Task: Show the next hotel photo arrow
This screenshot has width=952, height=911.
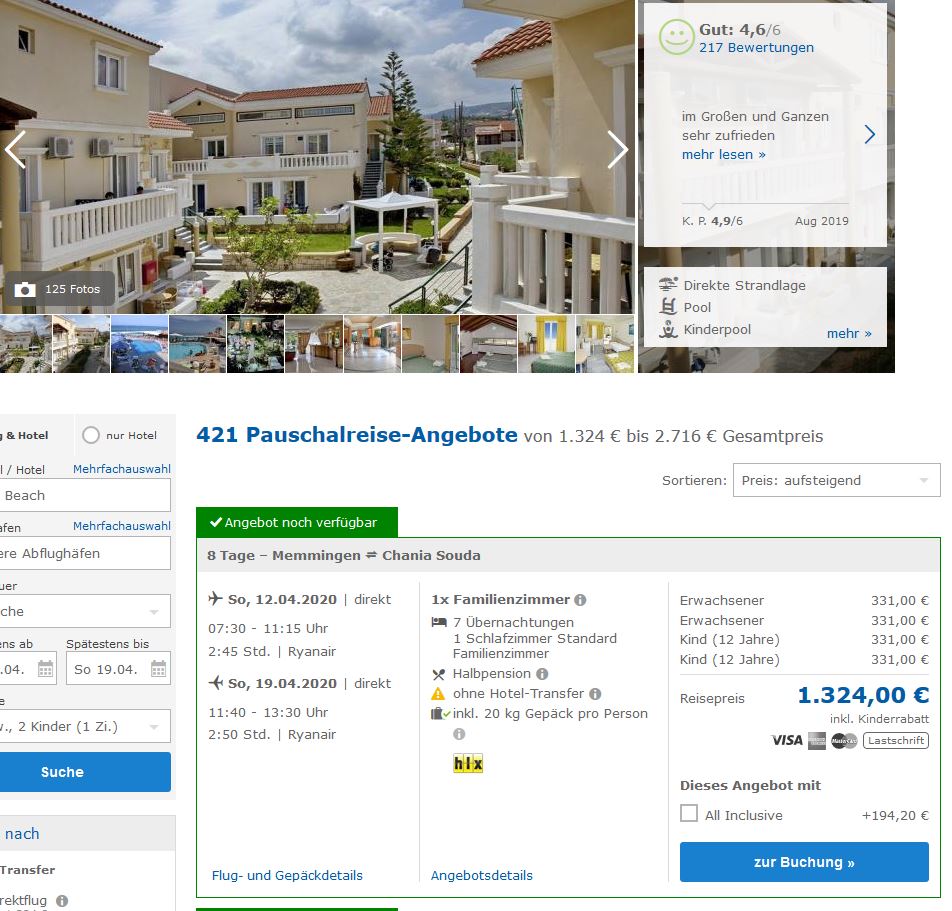Action: [617, 149]
